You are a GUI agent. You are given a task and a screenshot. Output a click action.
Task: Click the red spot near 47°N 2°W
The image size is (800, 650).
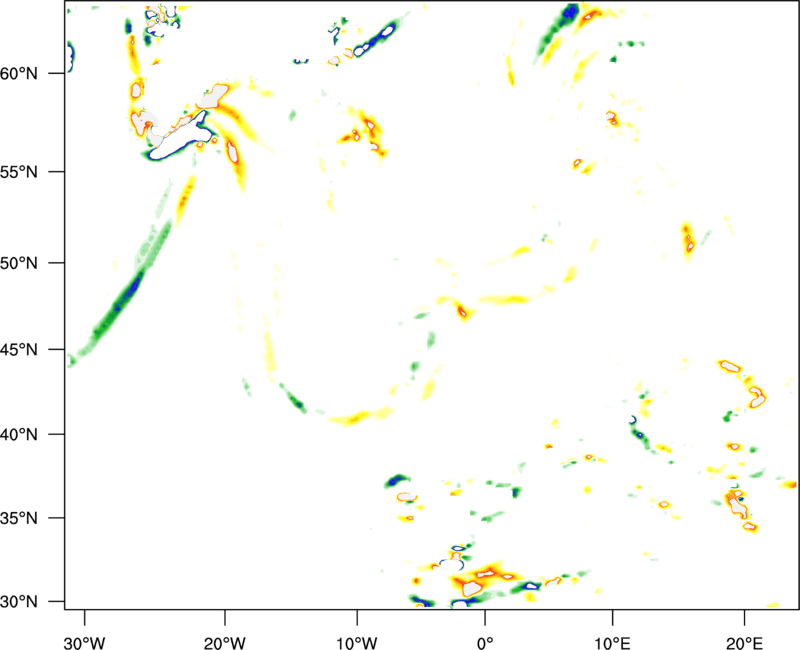(462, 311)
